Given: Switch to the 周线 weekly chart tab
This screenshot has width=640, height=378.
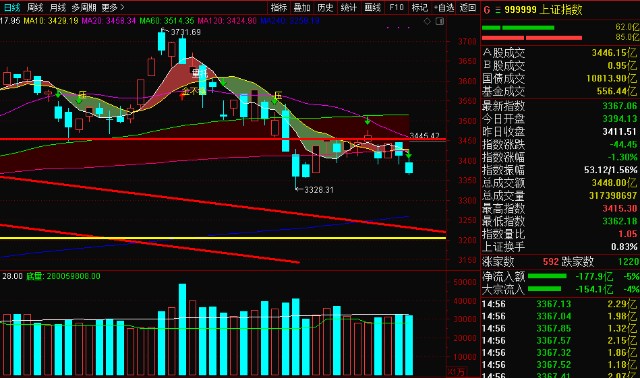Looking at the screenshot, I should (35, 7).
